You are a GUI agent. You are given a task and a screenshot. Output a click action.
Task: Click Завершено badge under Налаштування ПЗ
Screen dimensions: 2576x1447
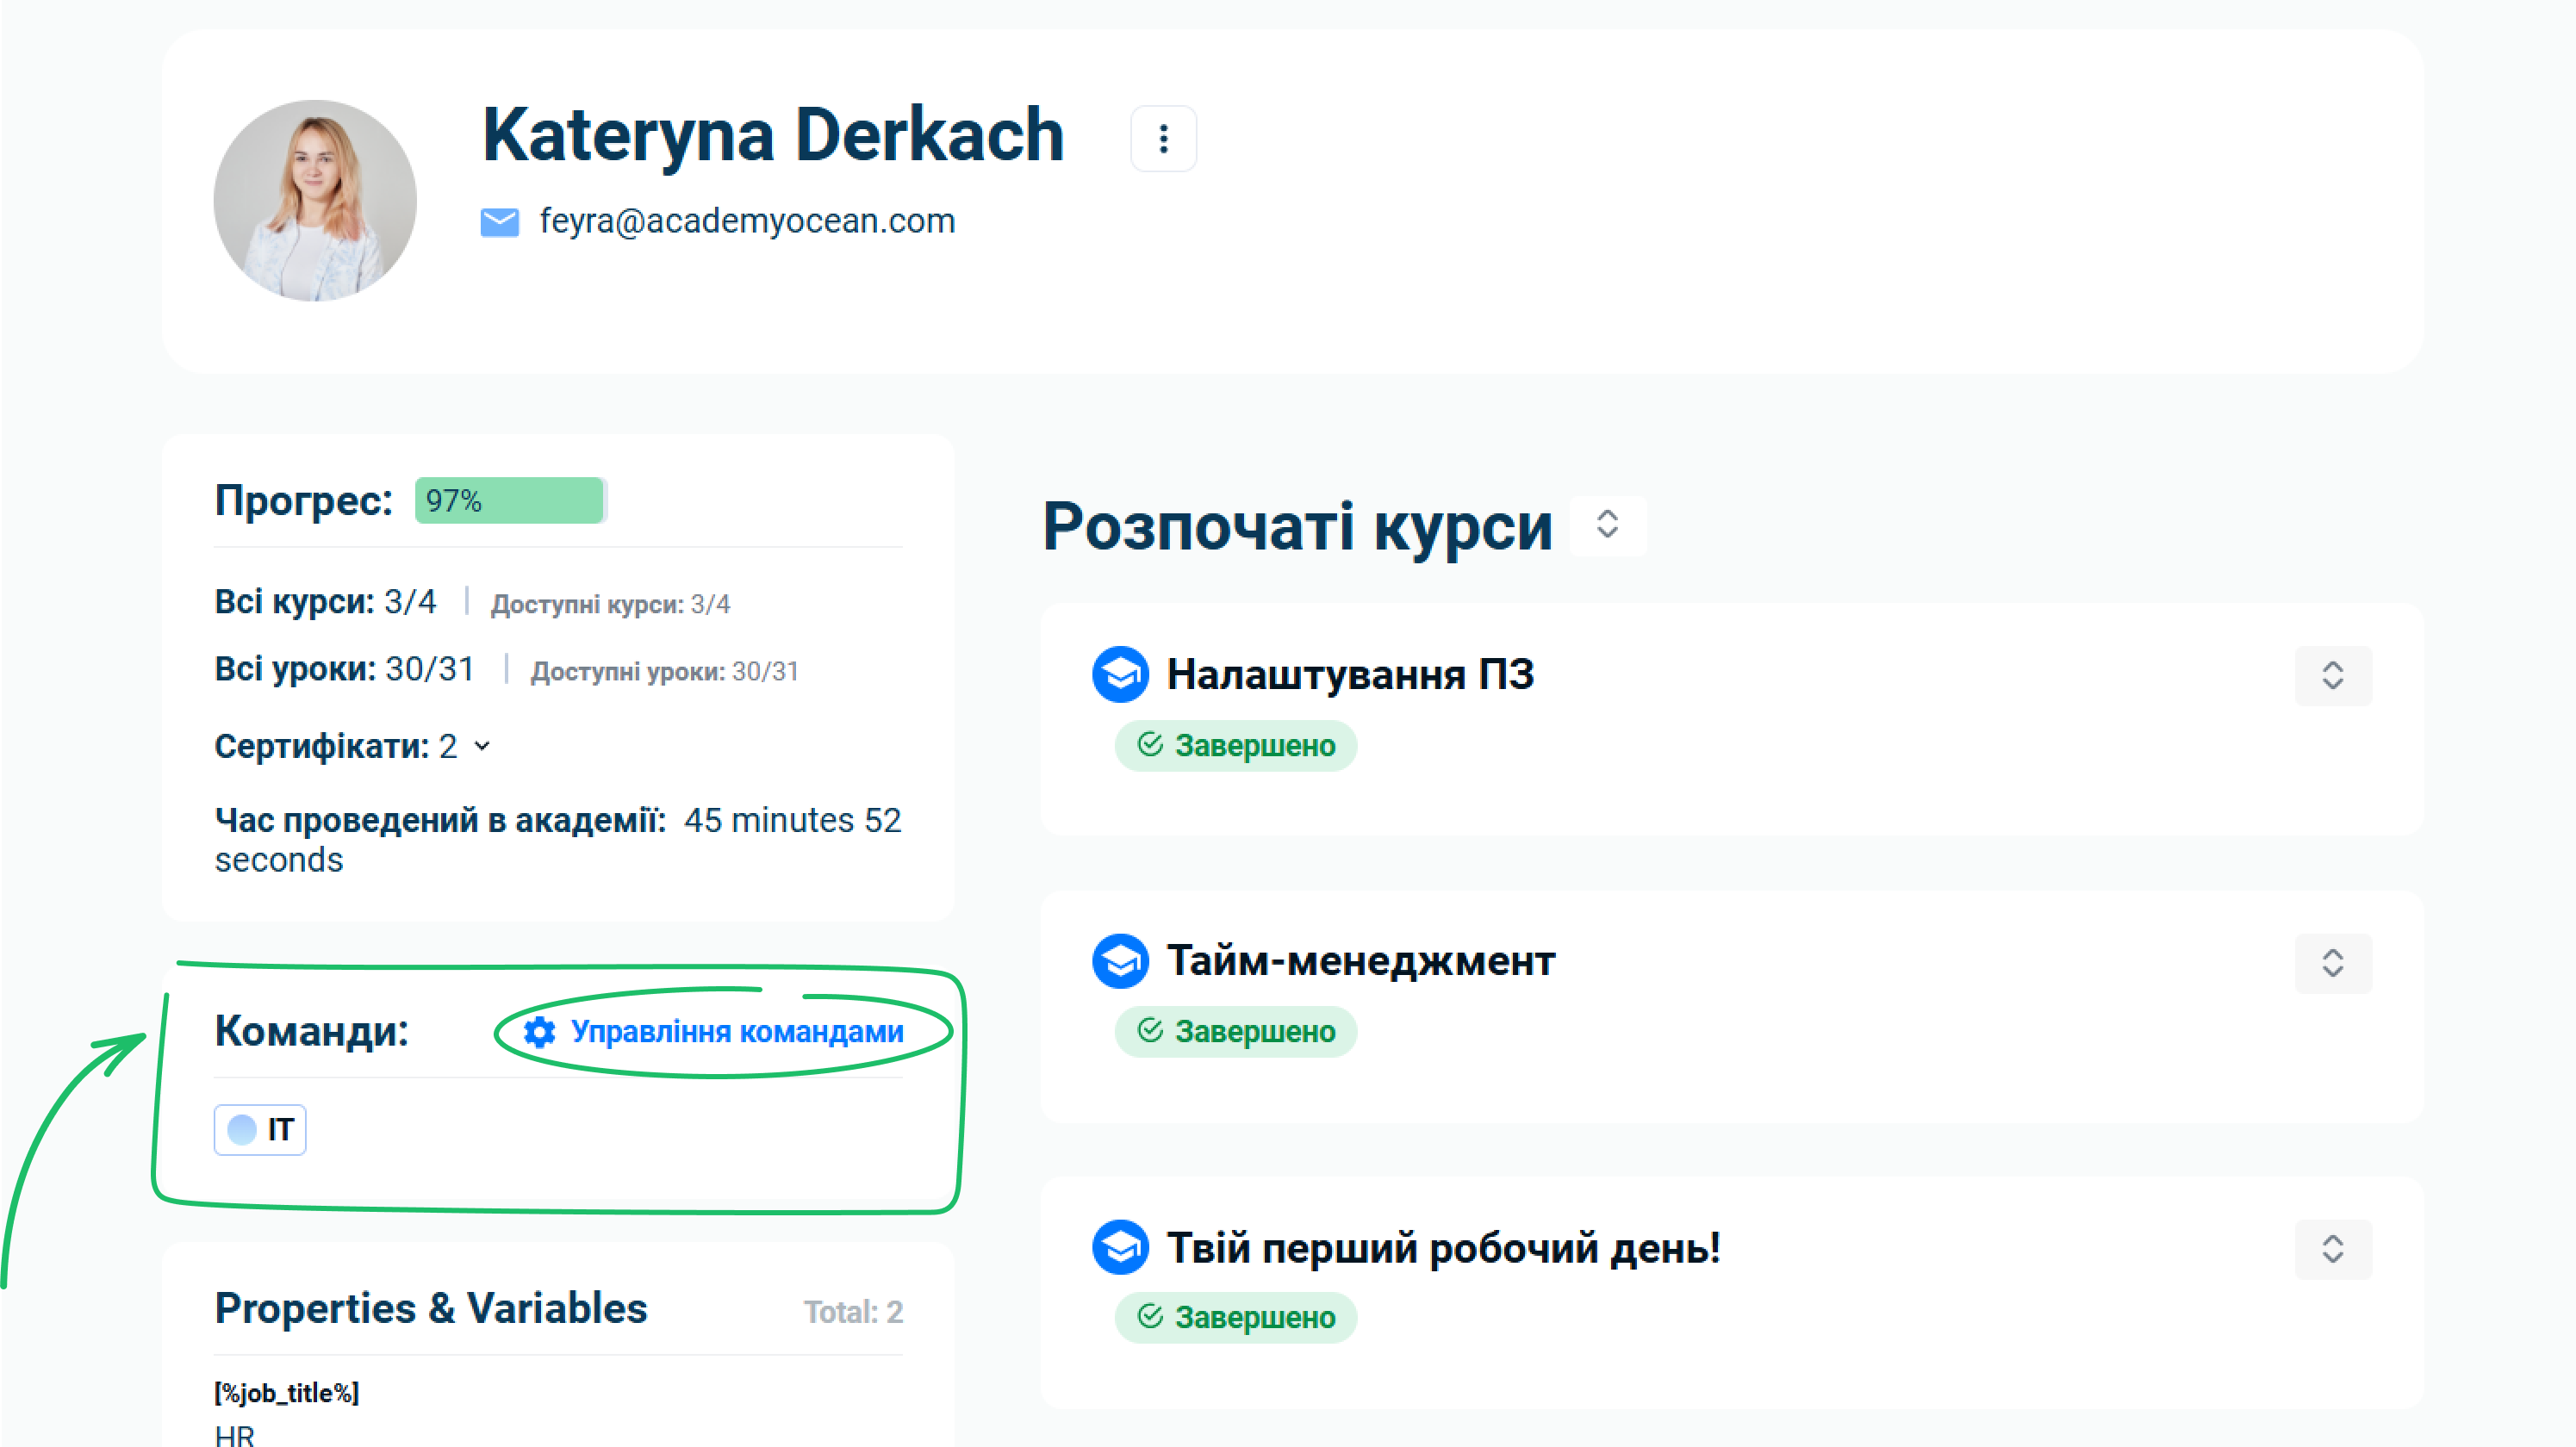[x=1236, y=746]
